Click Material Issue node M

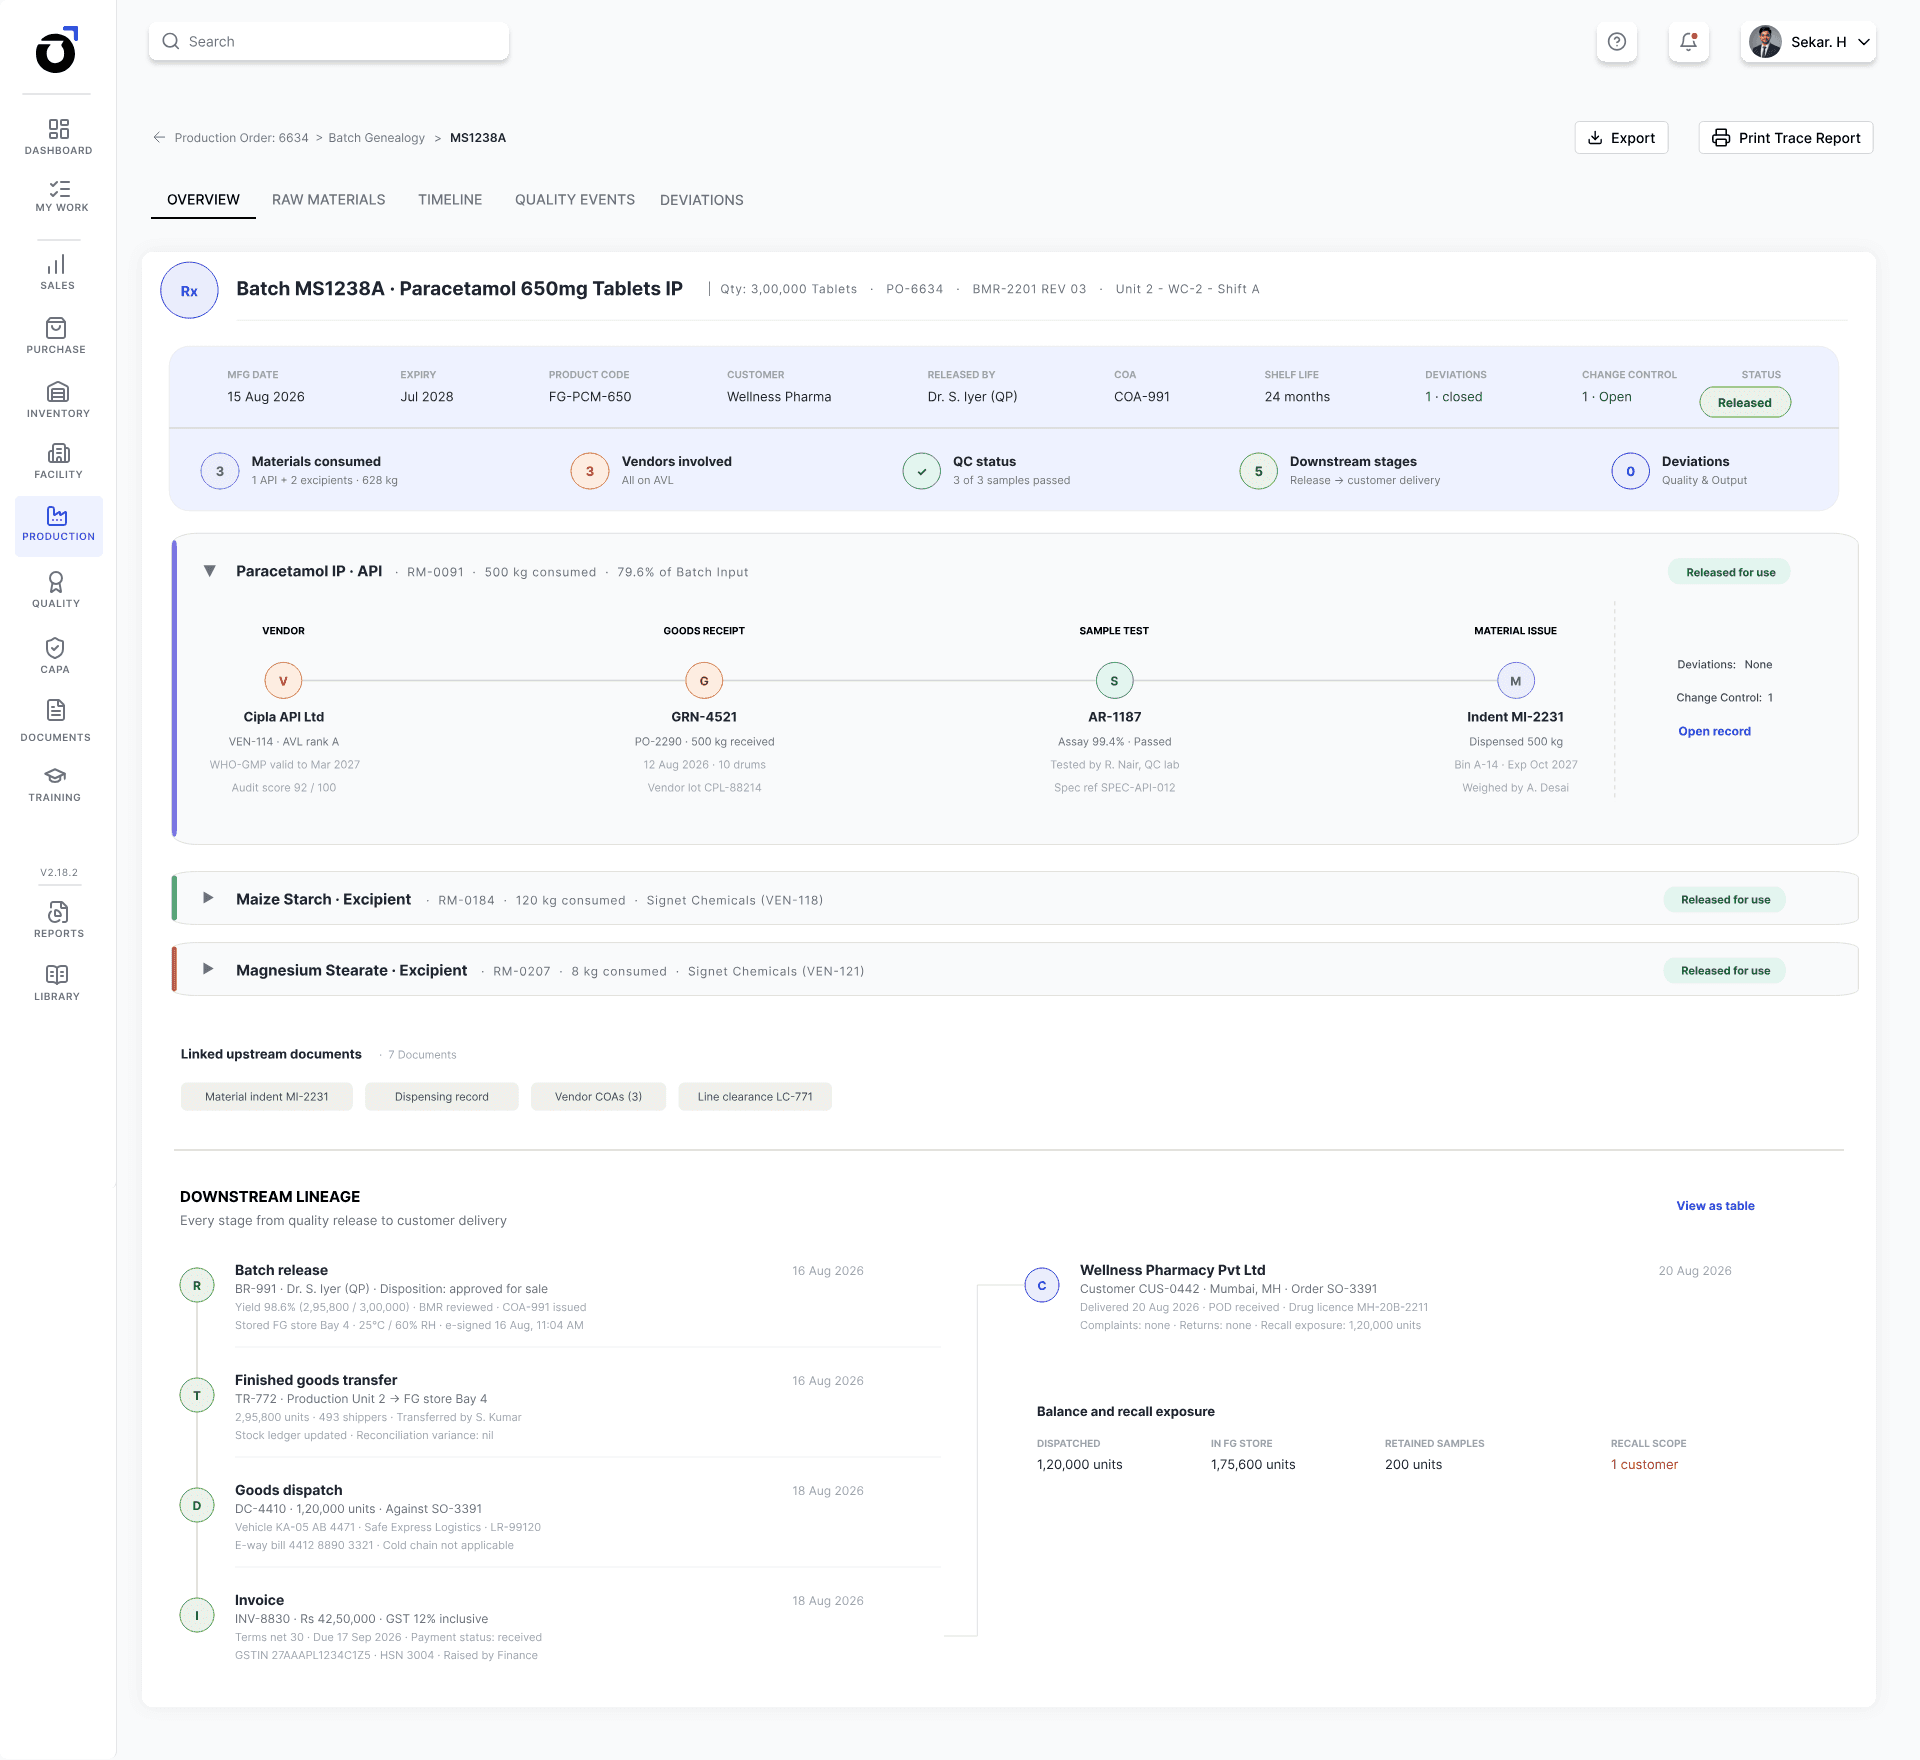pos(1516,681)
